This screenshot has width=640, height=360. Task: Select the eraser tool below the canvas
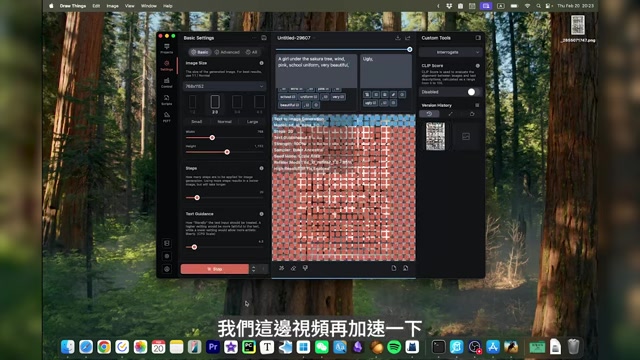[x=293, y=268]
